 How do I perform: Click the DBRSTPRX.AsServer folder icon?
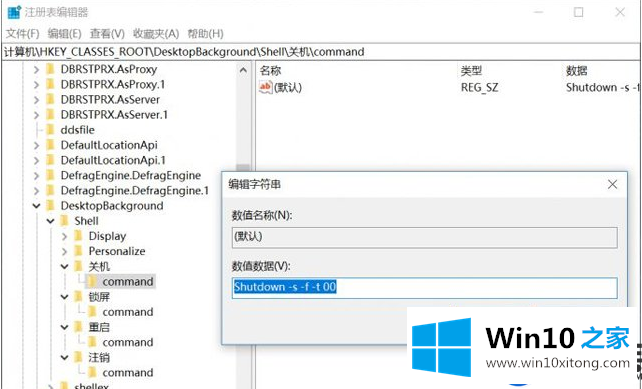pyautogui.click(x=50, y=100)
